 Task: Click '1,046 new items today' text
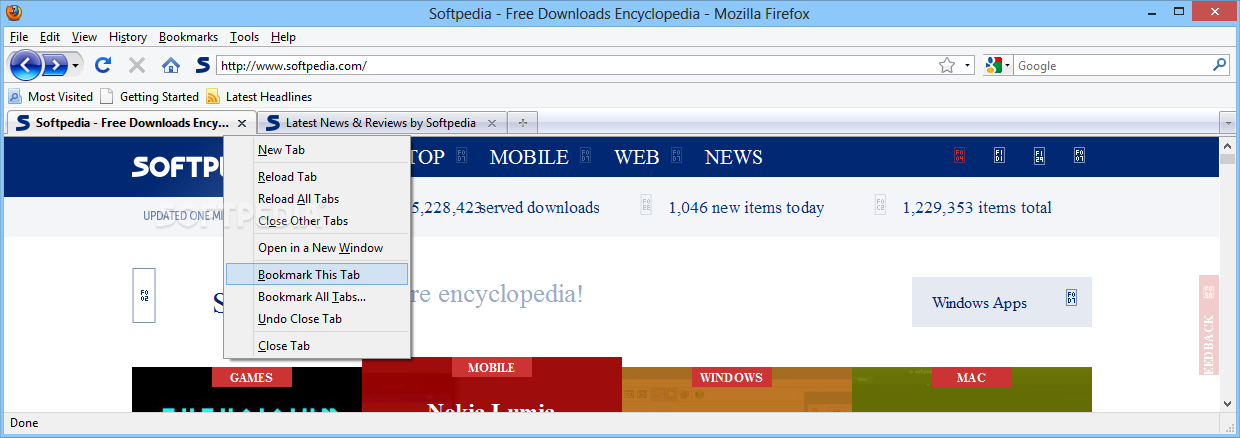click(746, 208)
